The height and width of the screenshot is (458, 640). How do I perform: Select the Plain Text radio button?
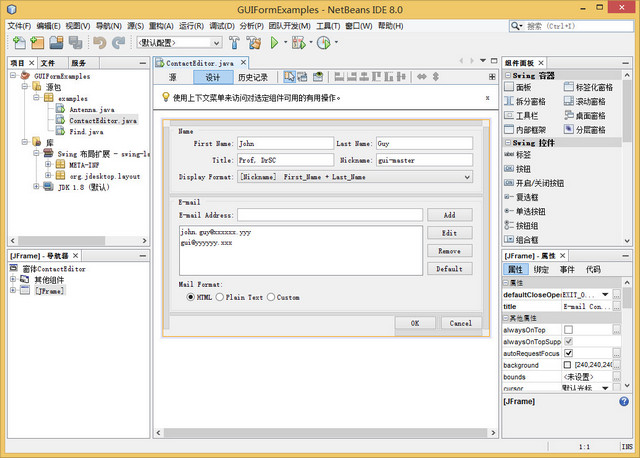pyautogui.click(x=220, y=297)
